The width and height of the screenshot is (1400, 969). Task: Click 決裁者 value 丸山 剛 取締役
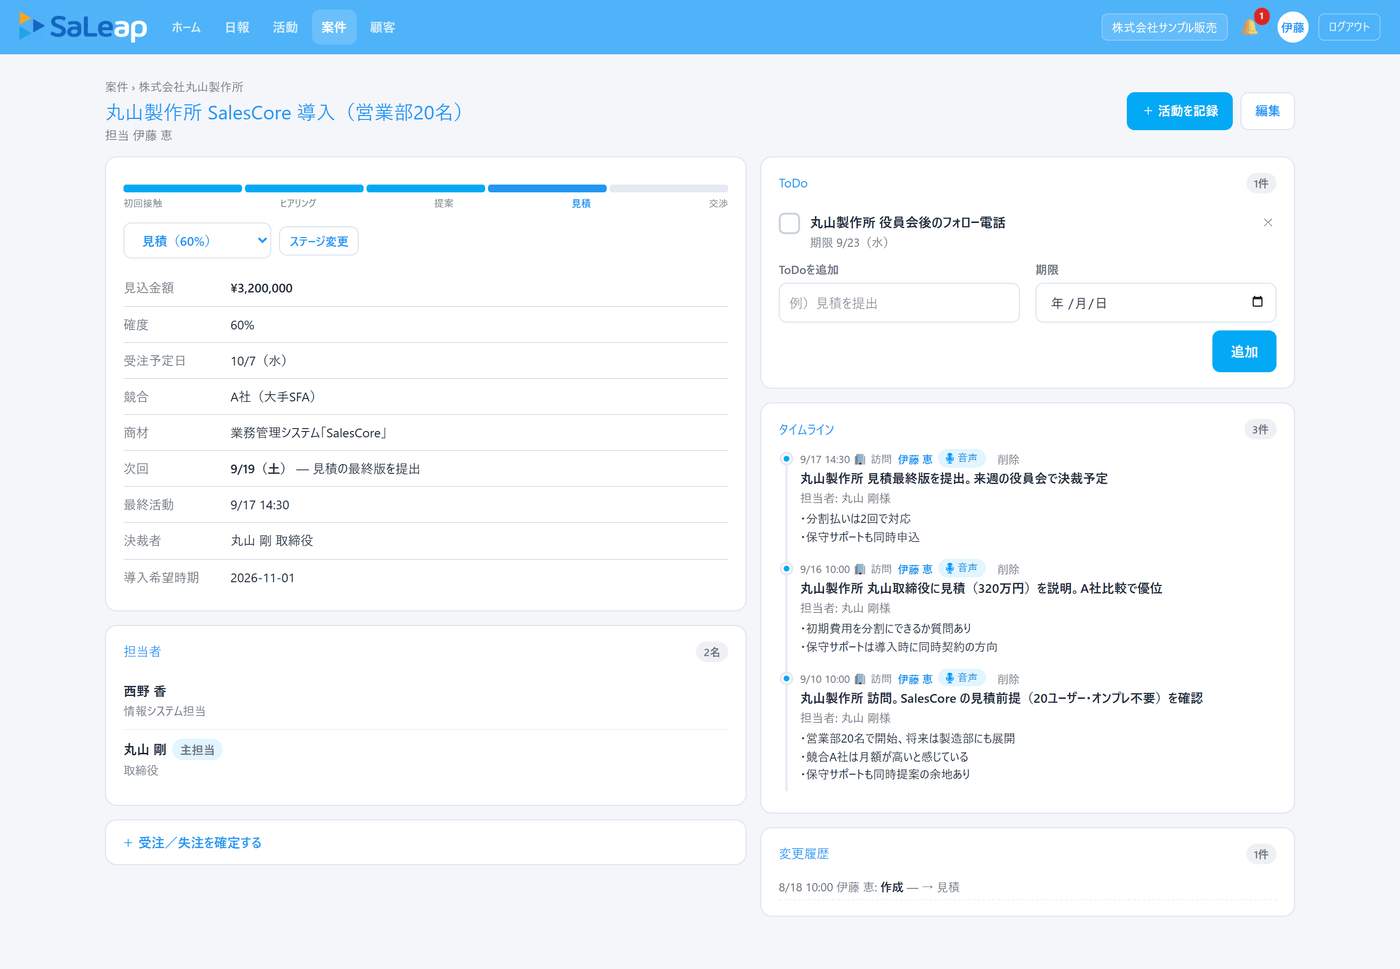272,541
